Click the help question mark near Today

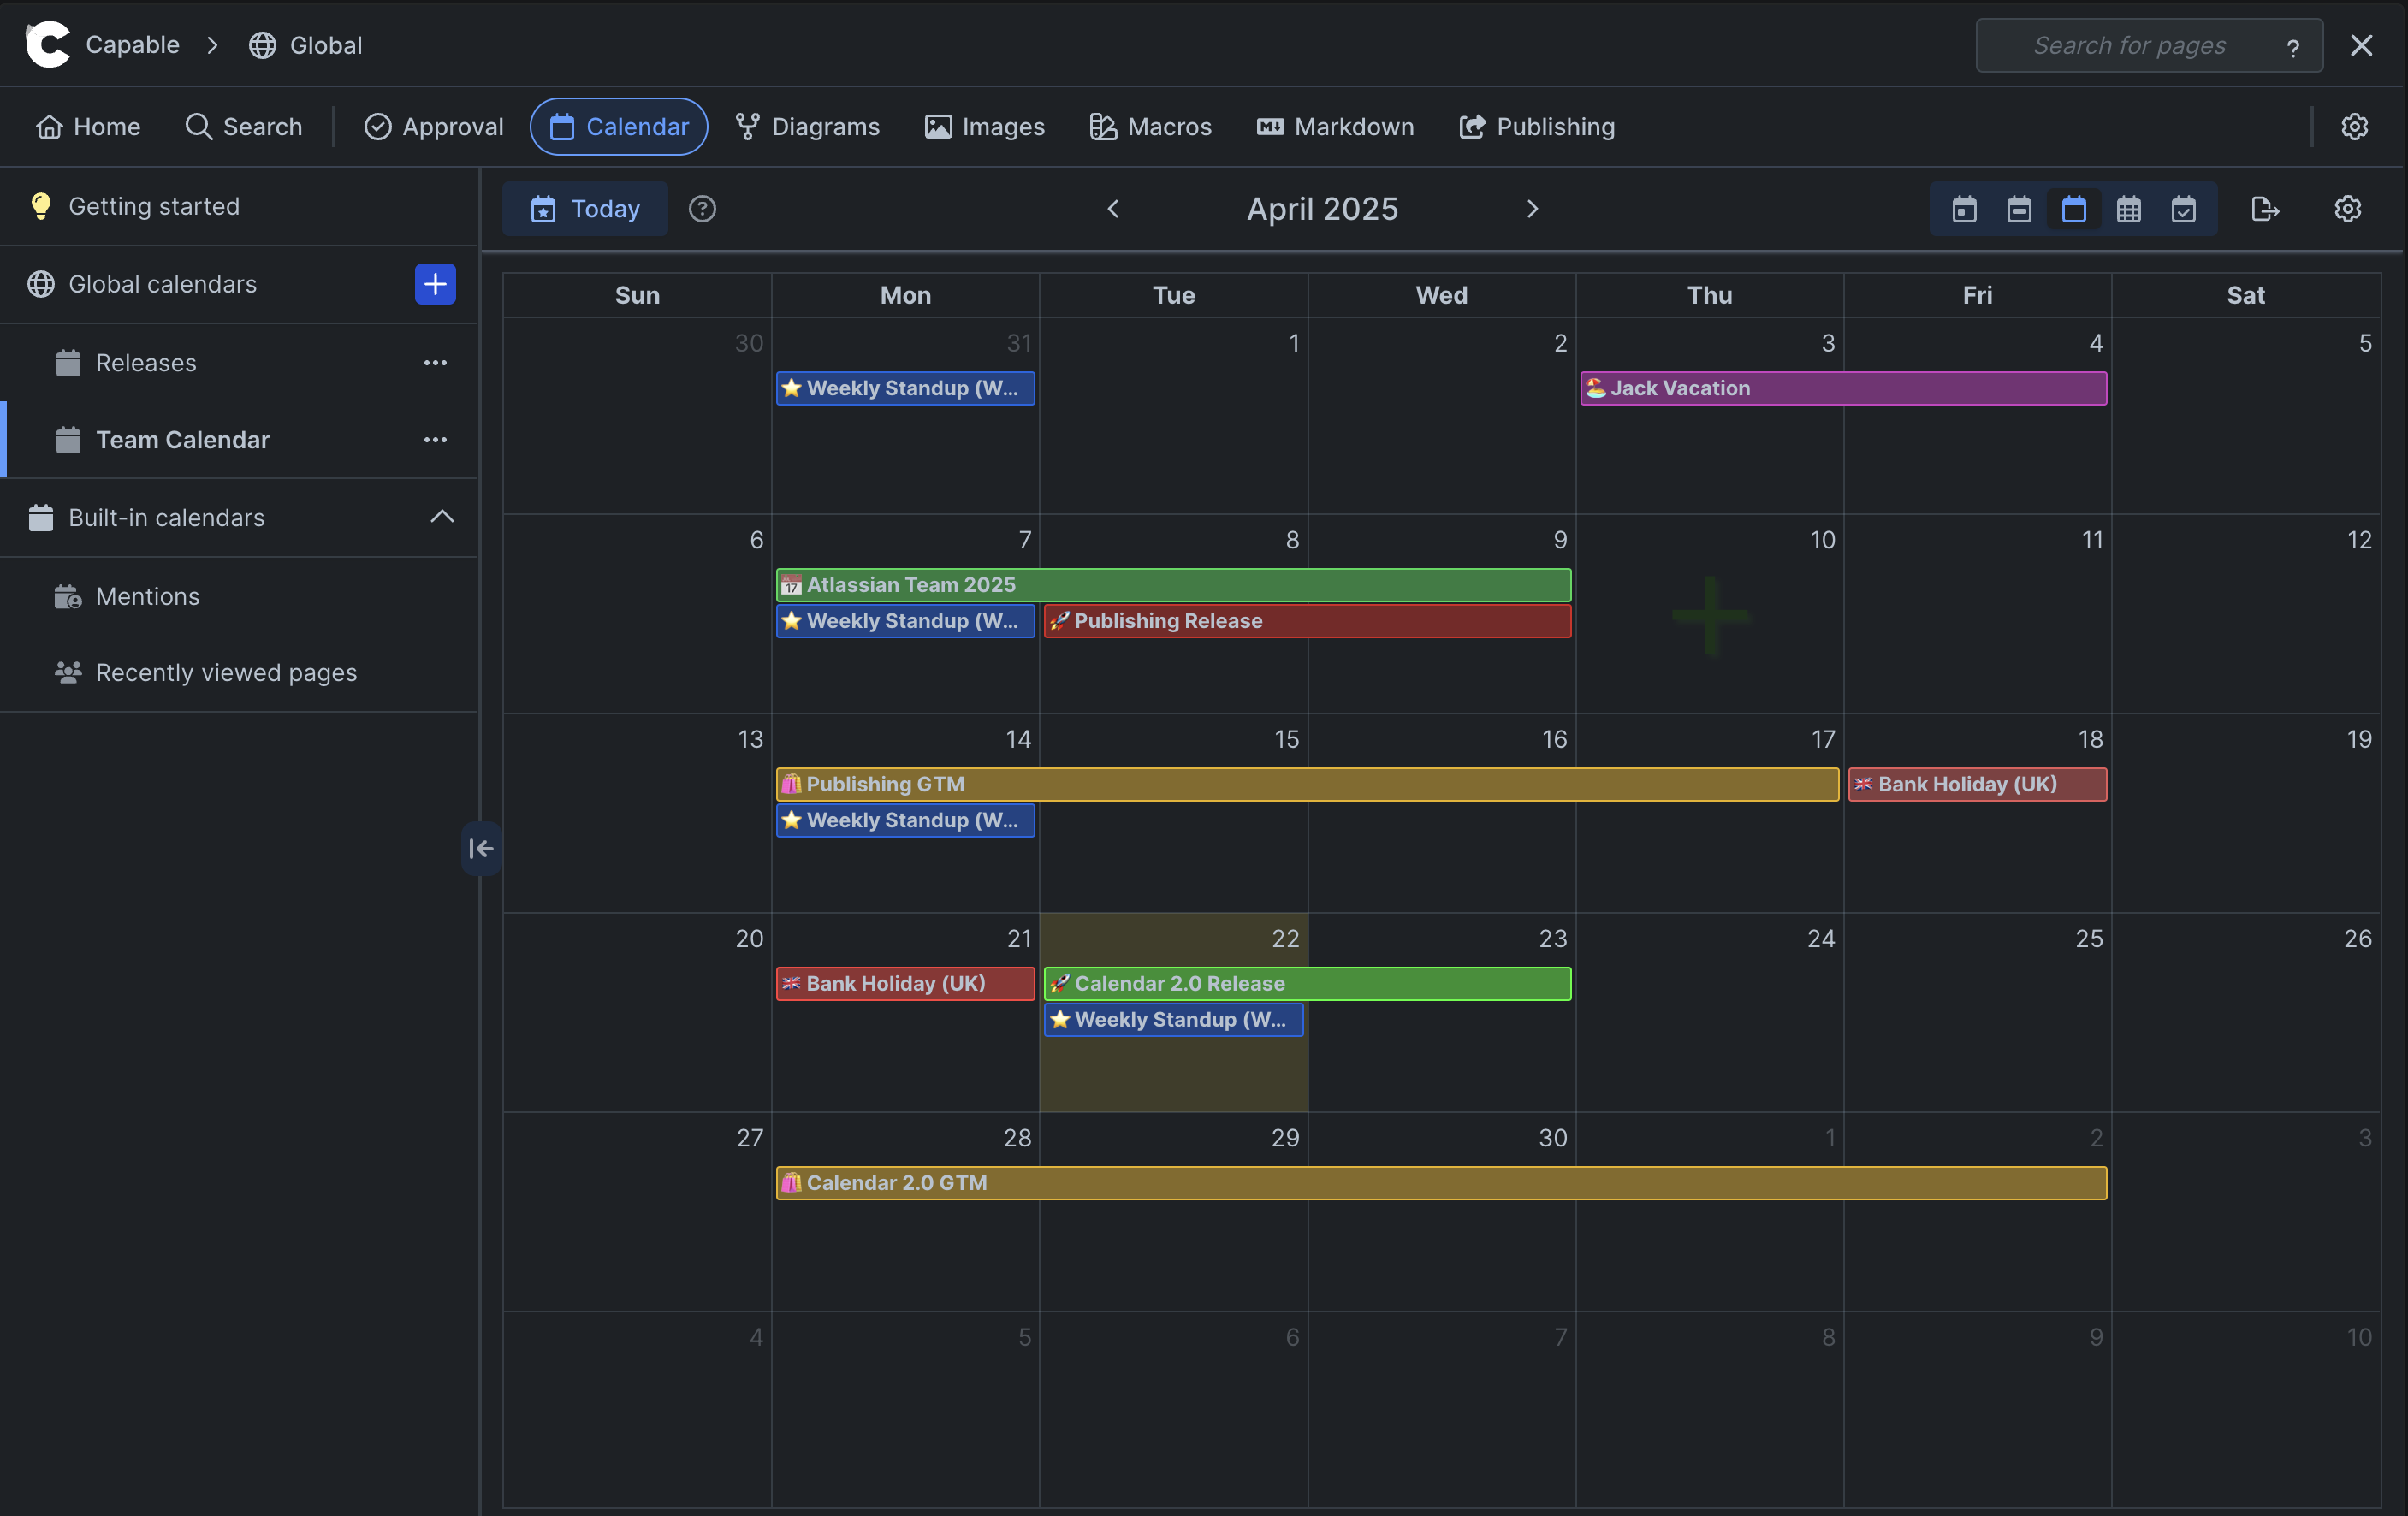[x=702, y=209]
